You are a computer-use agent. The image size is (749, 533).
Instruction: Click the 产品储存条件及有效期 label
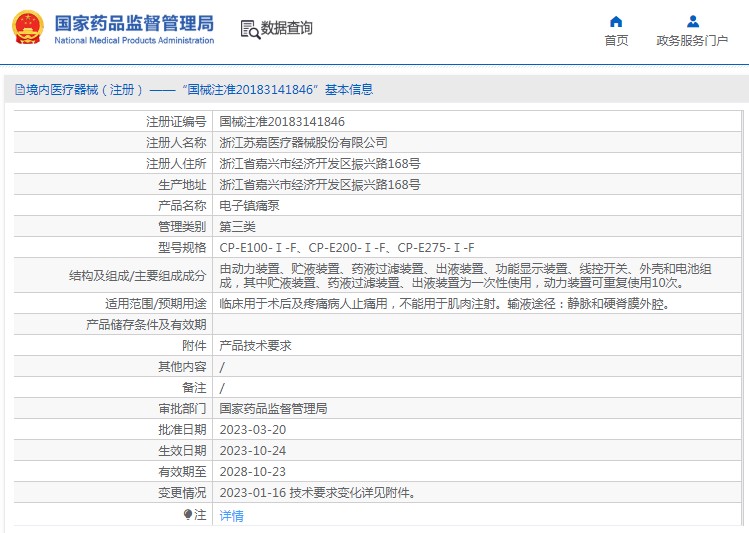(146, 325)
